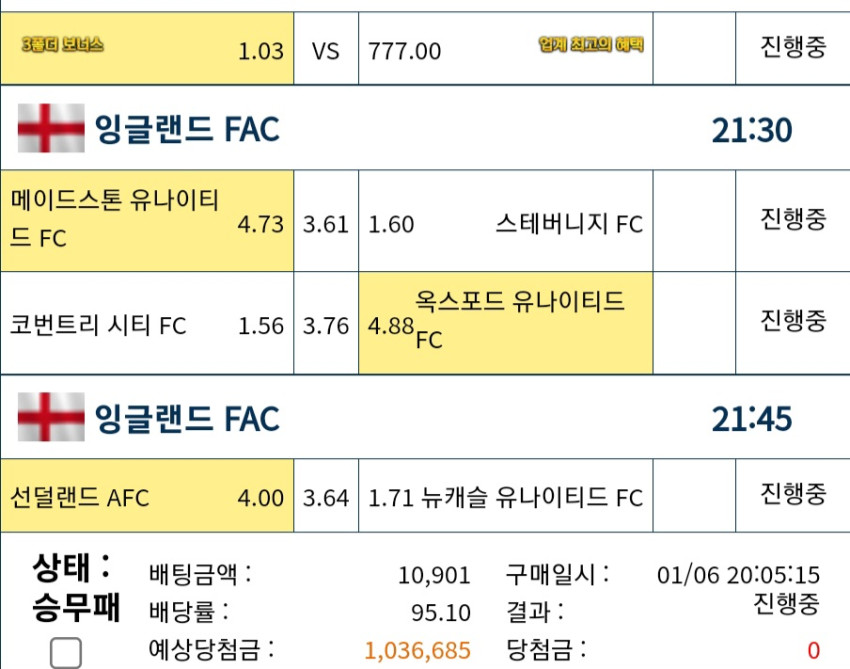Tick the checkbox under 승무패 status

coord(66,653)
